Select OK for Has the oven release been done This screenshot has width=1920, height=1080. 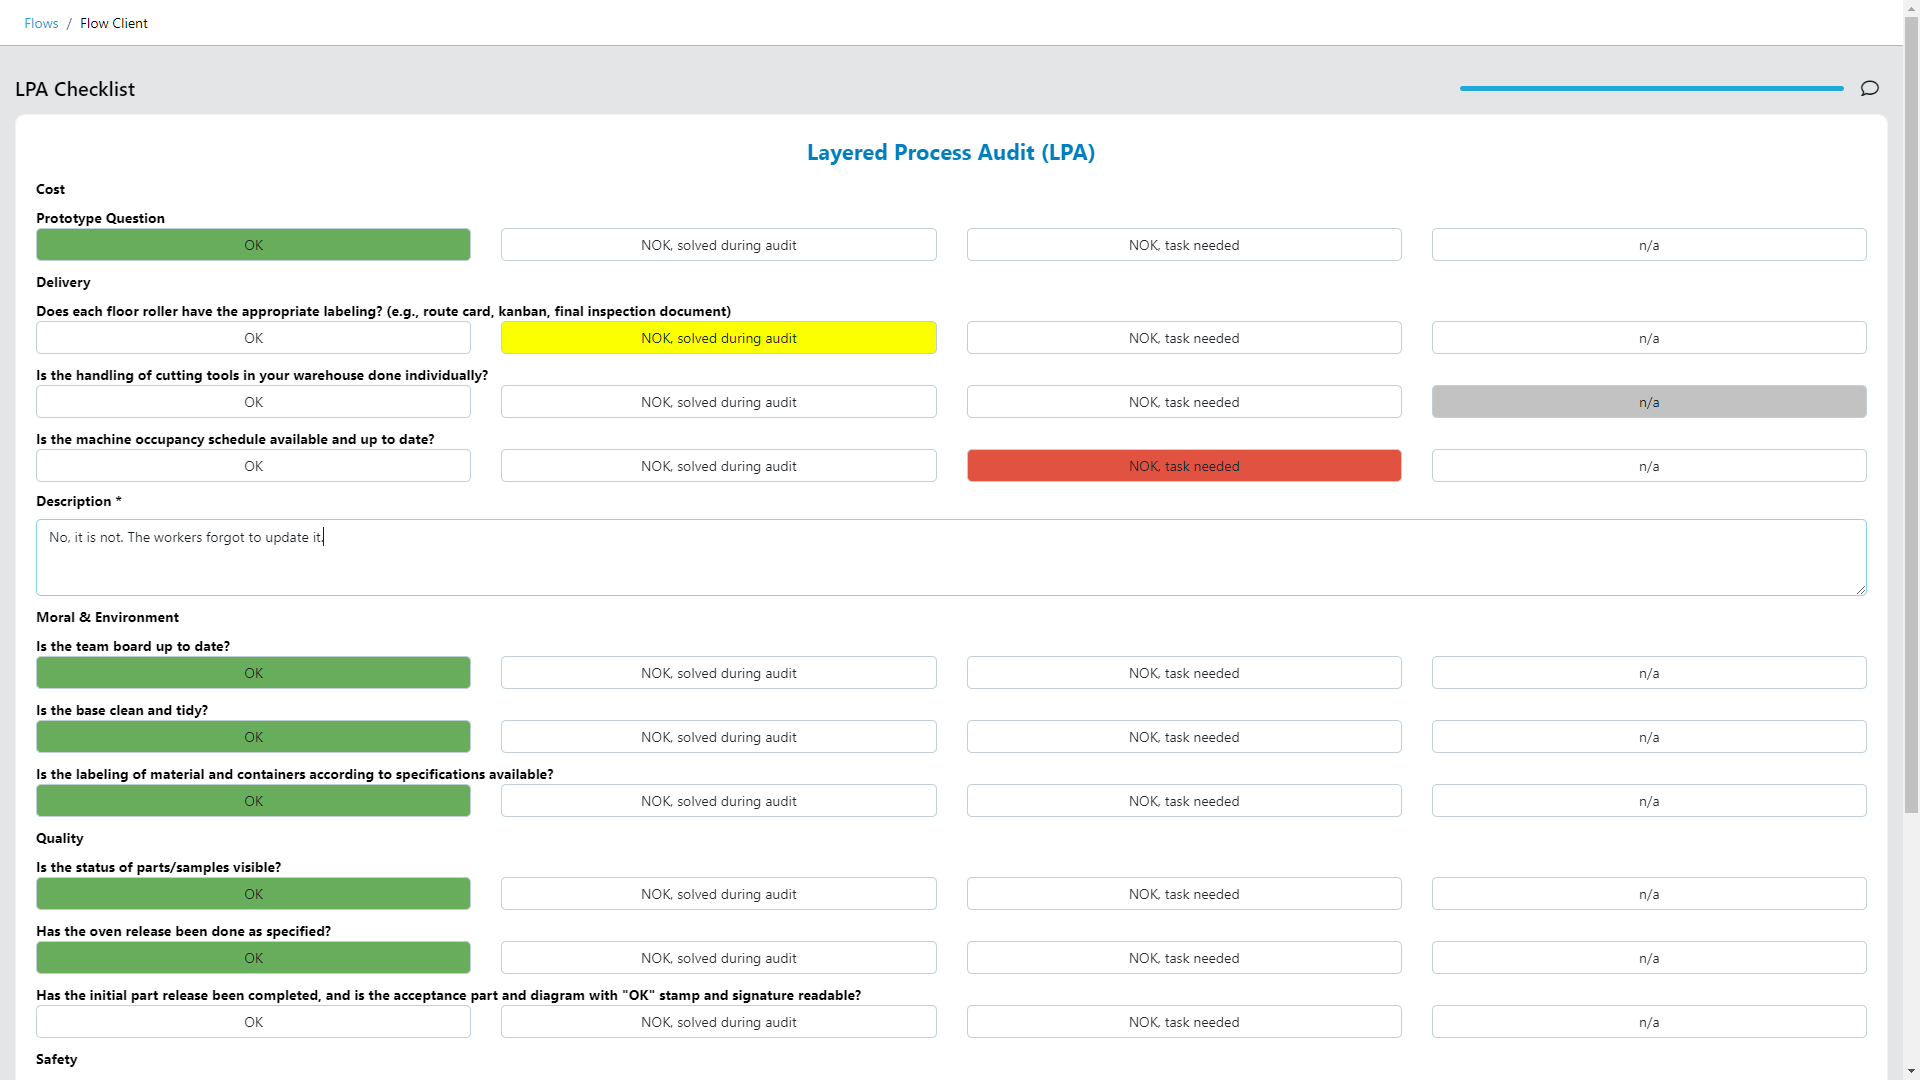pyautogui.click(x=253, y=957)
